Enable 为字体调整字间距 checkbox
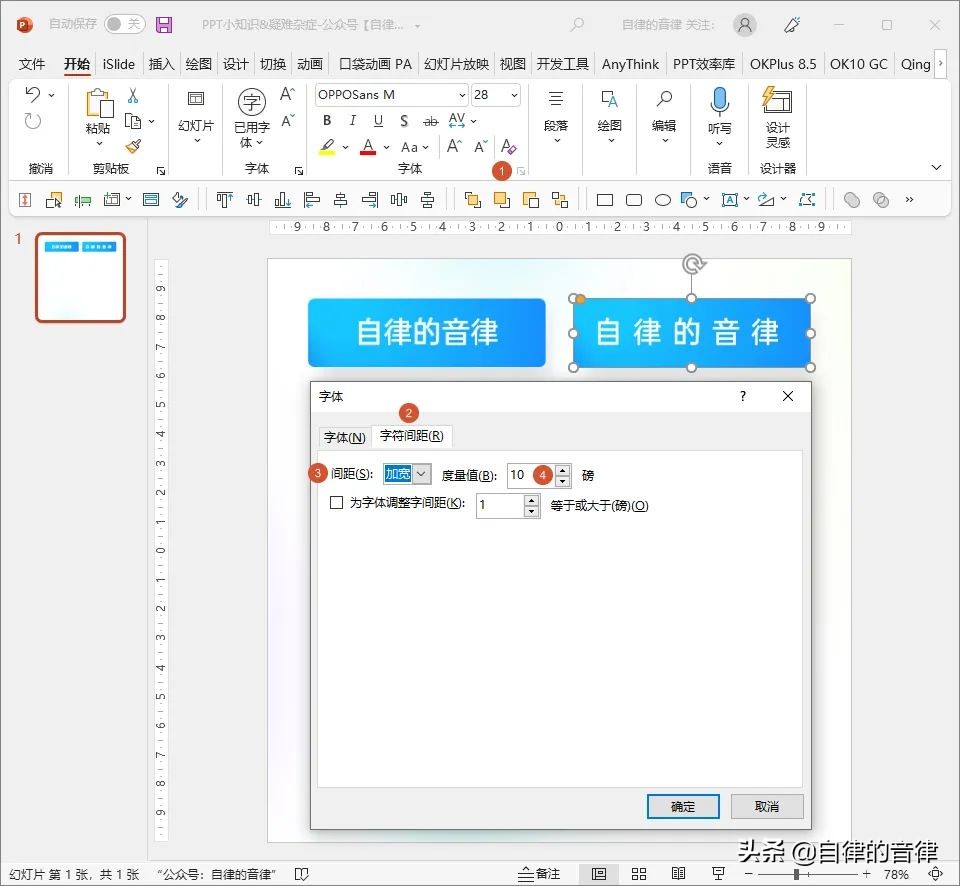The image size is (960, 886). pos(337,505)
